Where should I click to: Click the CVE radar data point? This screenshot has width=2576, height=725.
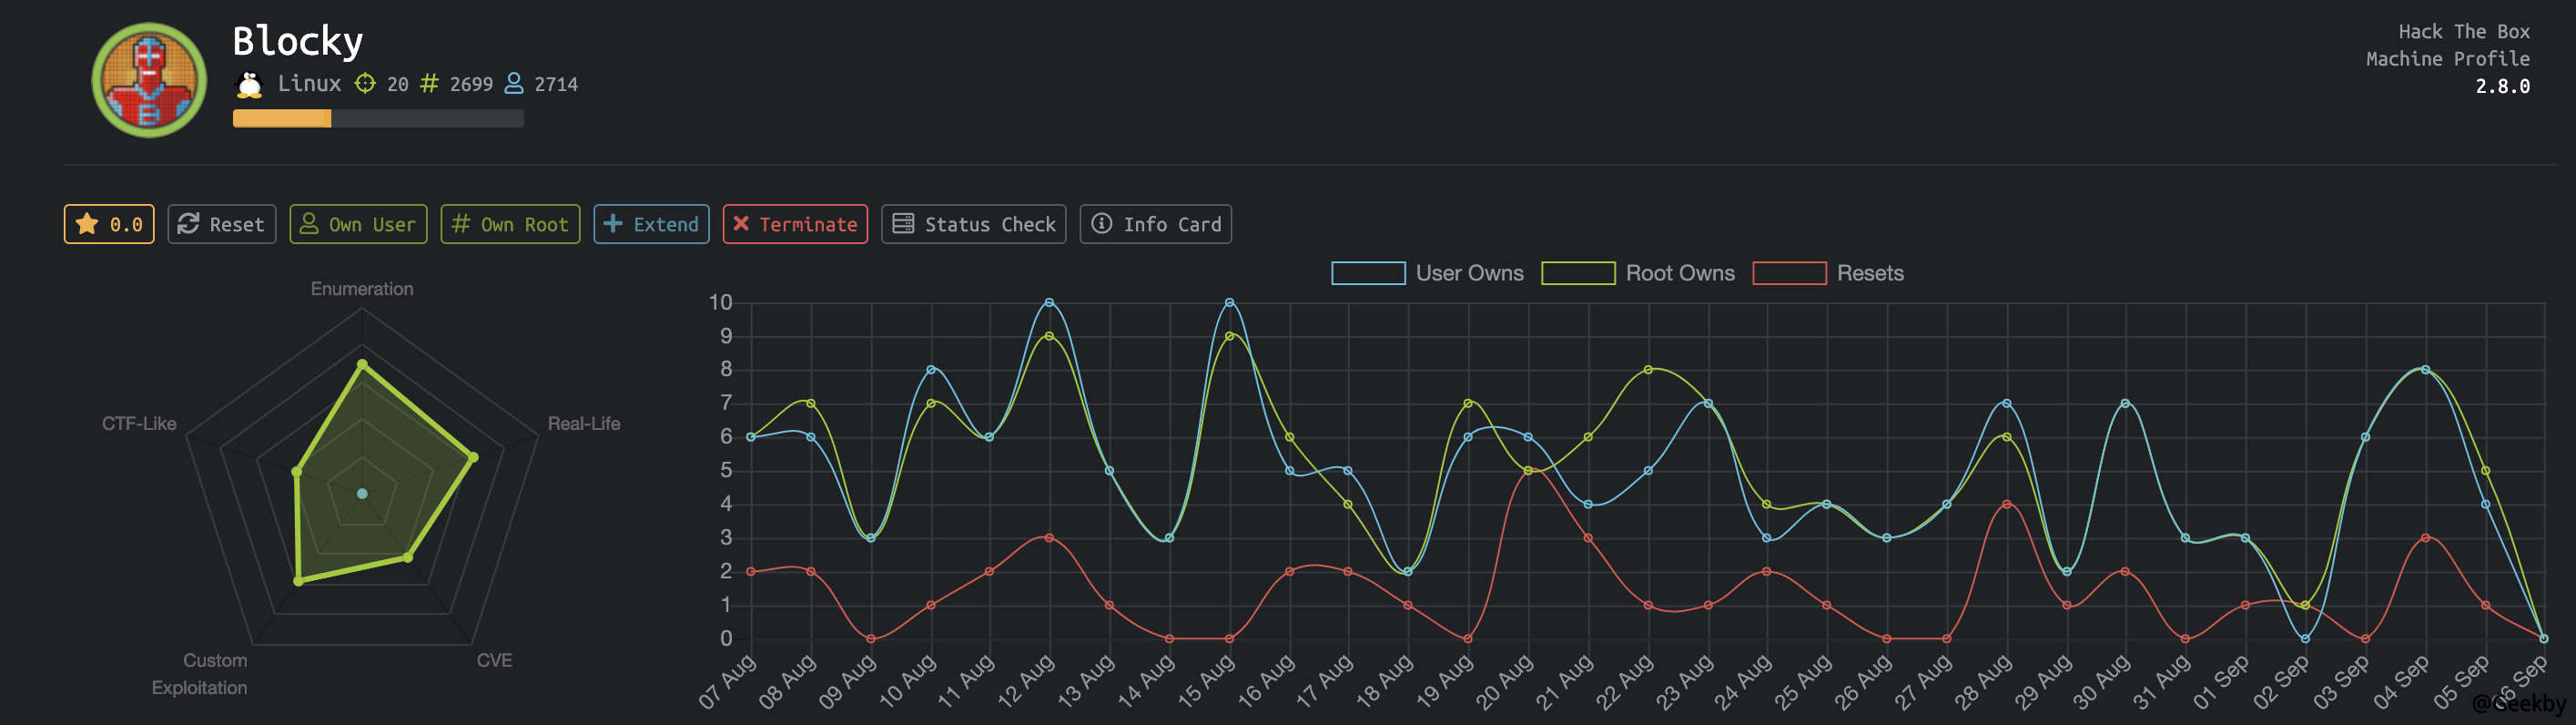coord(407,557)
